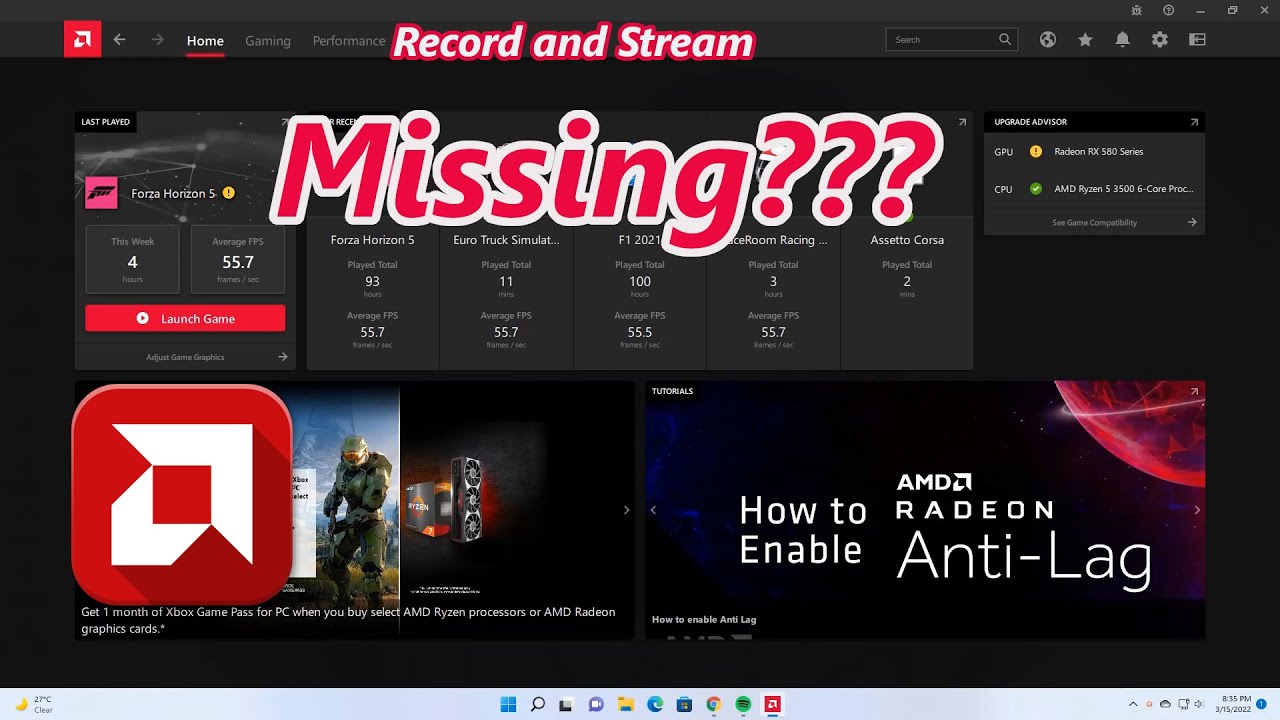The image size is (1280, 720).
Task: Open Adjust Game Graphics link
Action: (x=185, y=357)
